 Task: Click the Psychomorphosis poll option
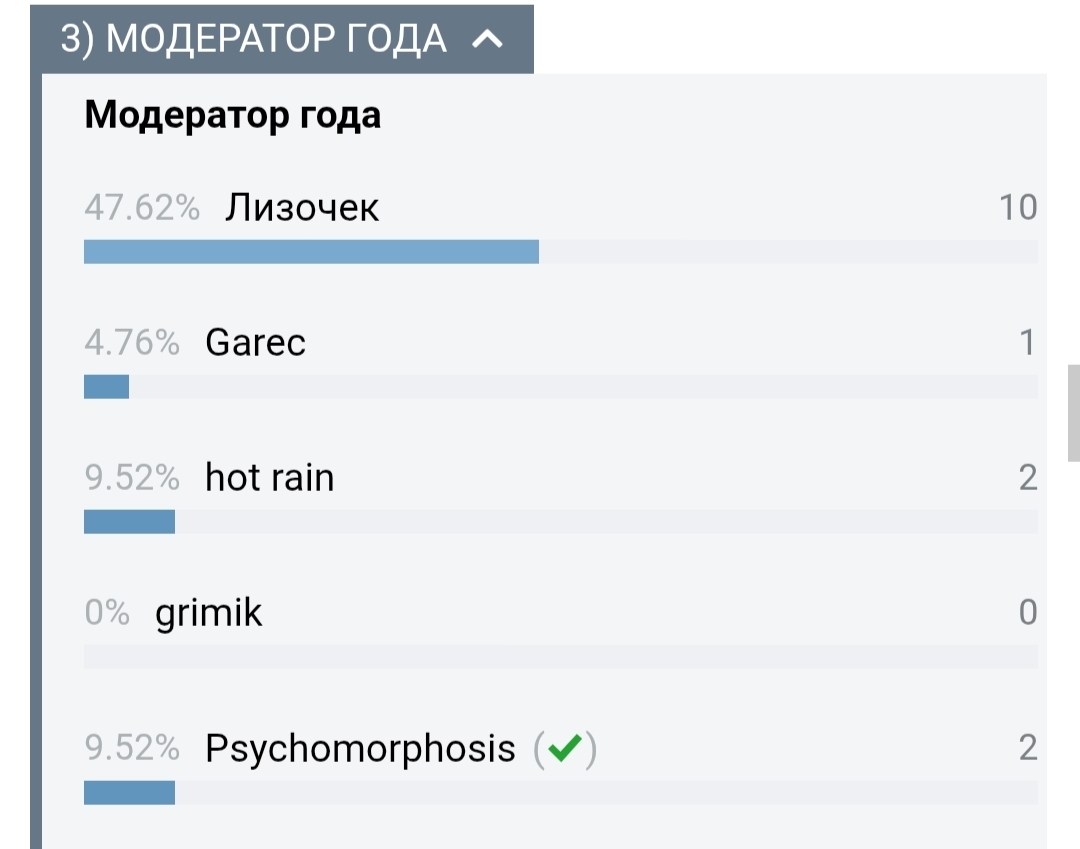pos(360,748)
